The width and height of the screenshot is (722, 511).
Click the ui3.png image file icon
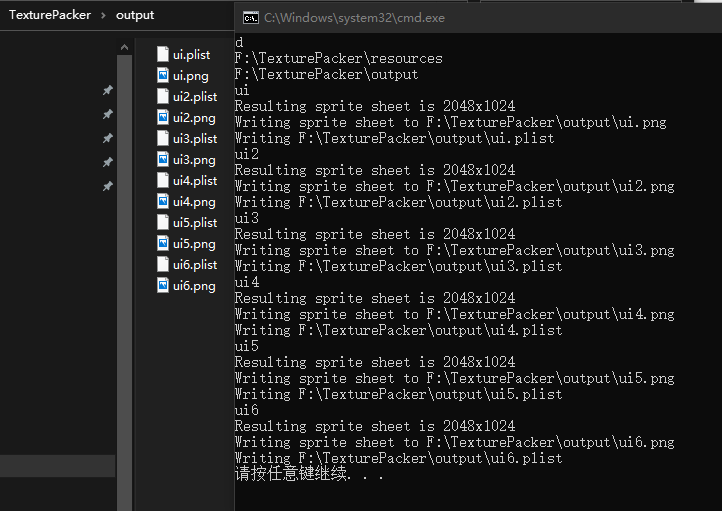(163, 159)
